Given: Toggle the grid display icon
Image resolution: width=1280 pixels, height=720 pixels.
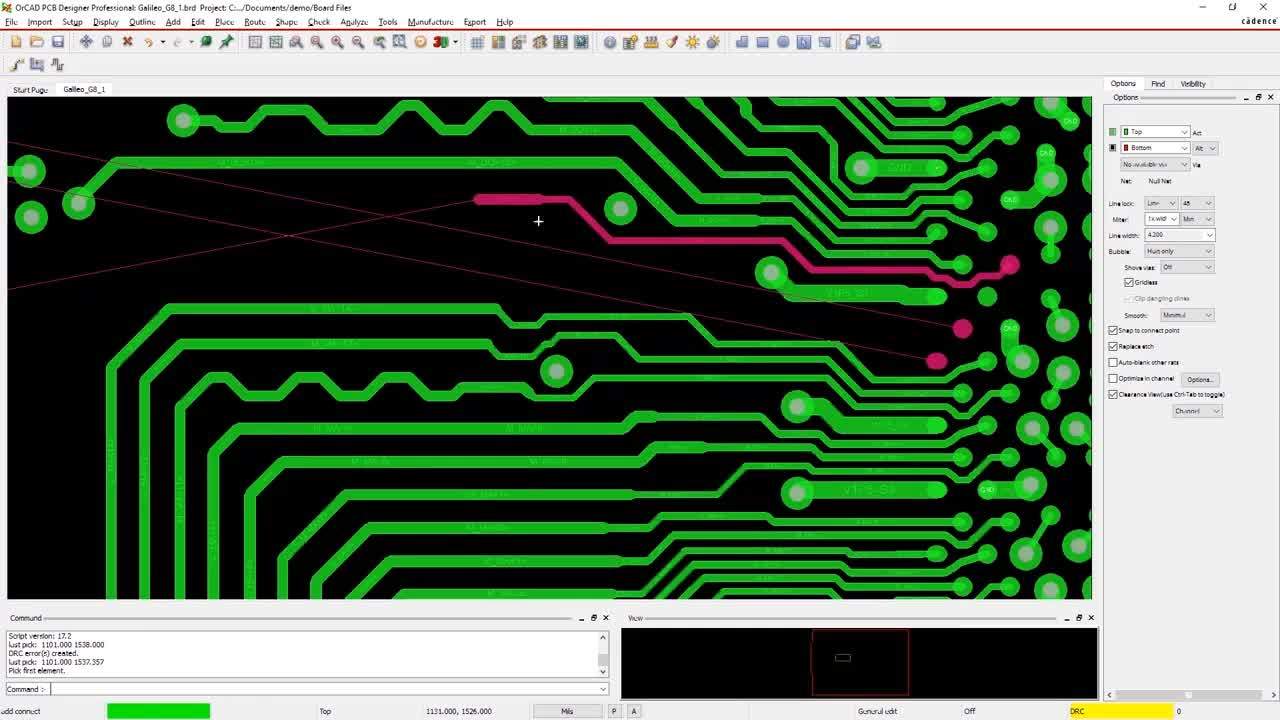Looking at the screenshot, I should [478, 42].
